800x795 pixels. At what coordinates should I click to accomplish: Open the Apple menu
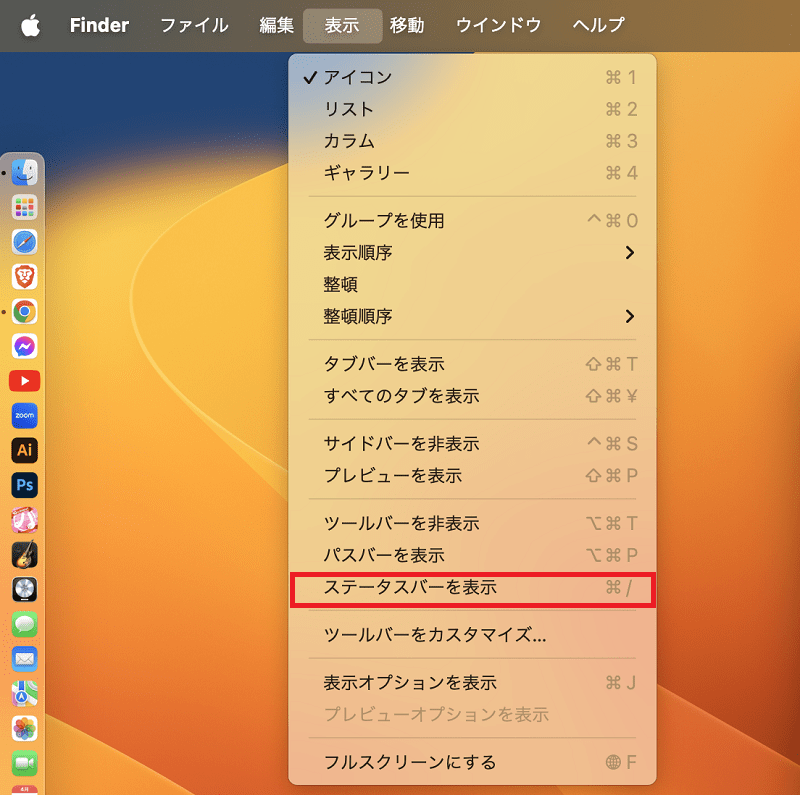tap(31, 26)
